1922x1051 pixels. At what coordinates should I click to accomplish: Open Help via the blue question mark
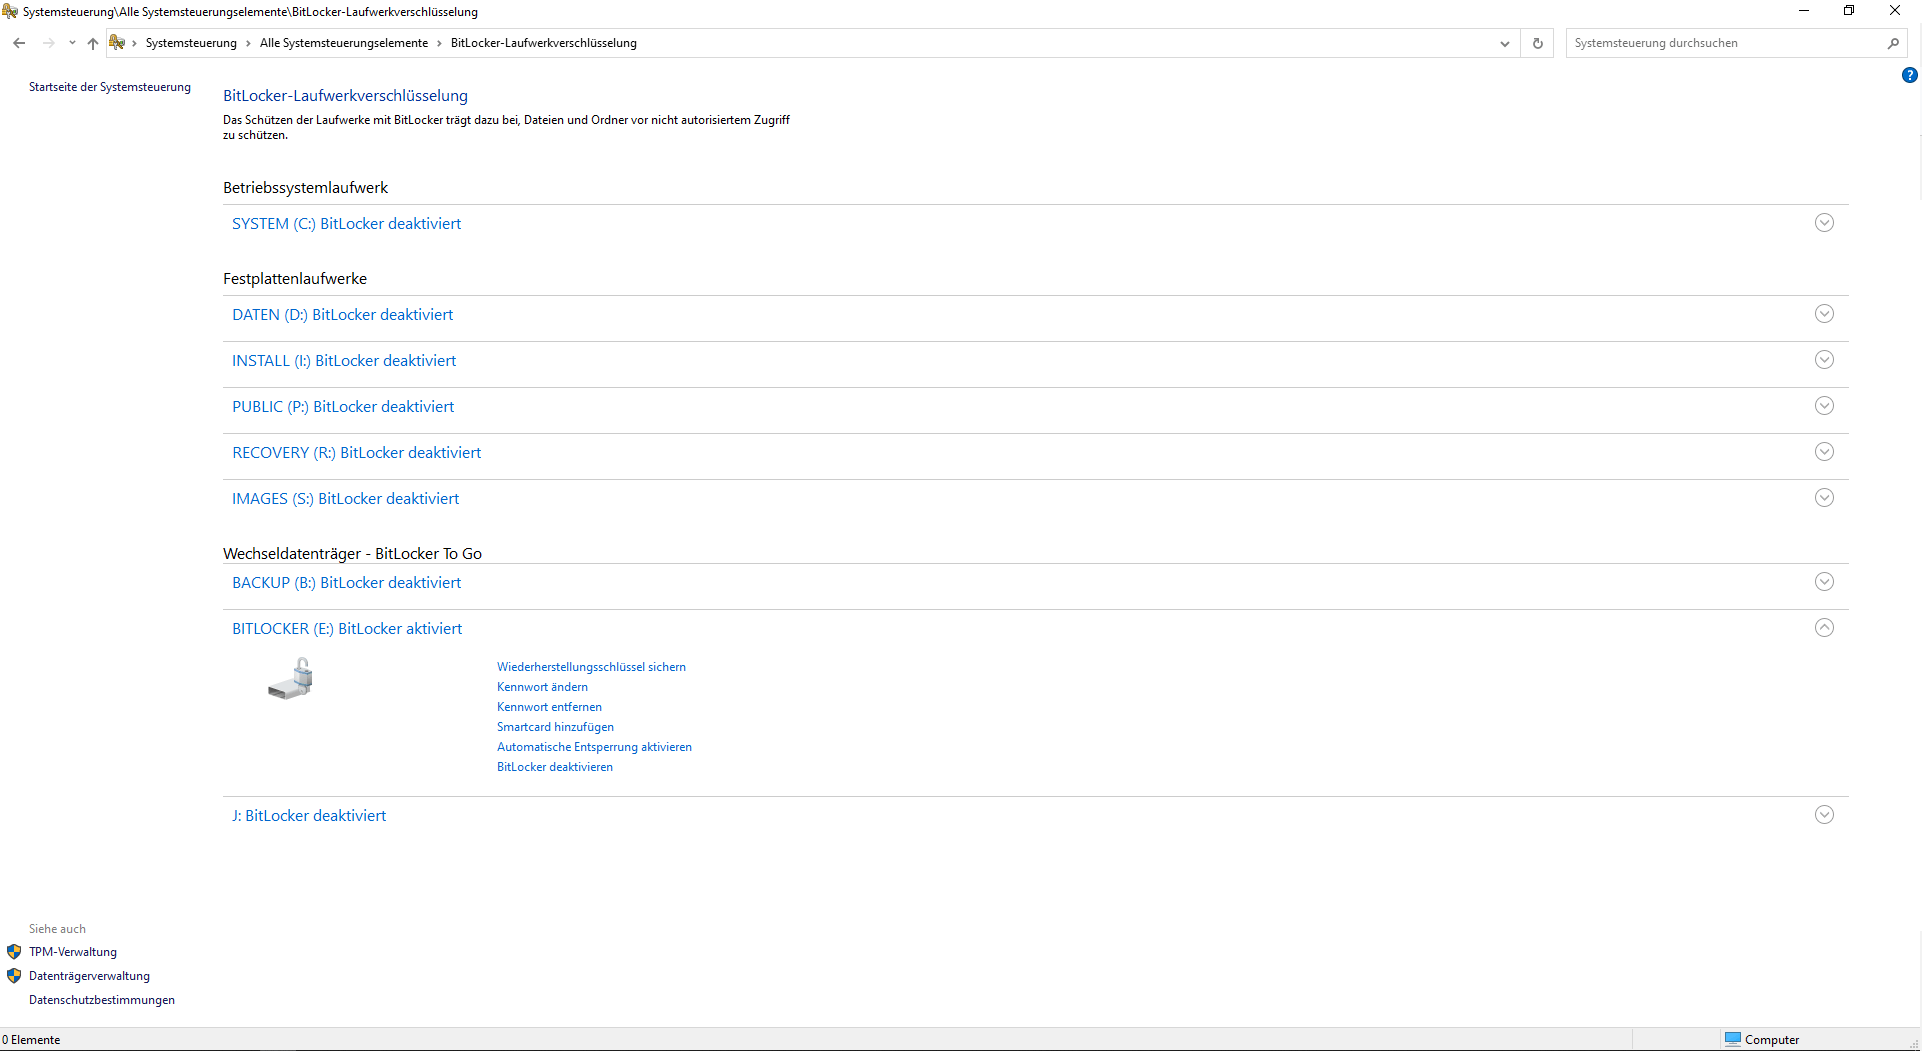pos(1910,75)
